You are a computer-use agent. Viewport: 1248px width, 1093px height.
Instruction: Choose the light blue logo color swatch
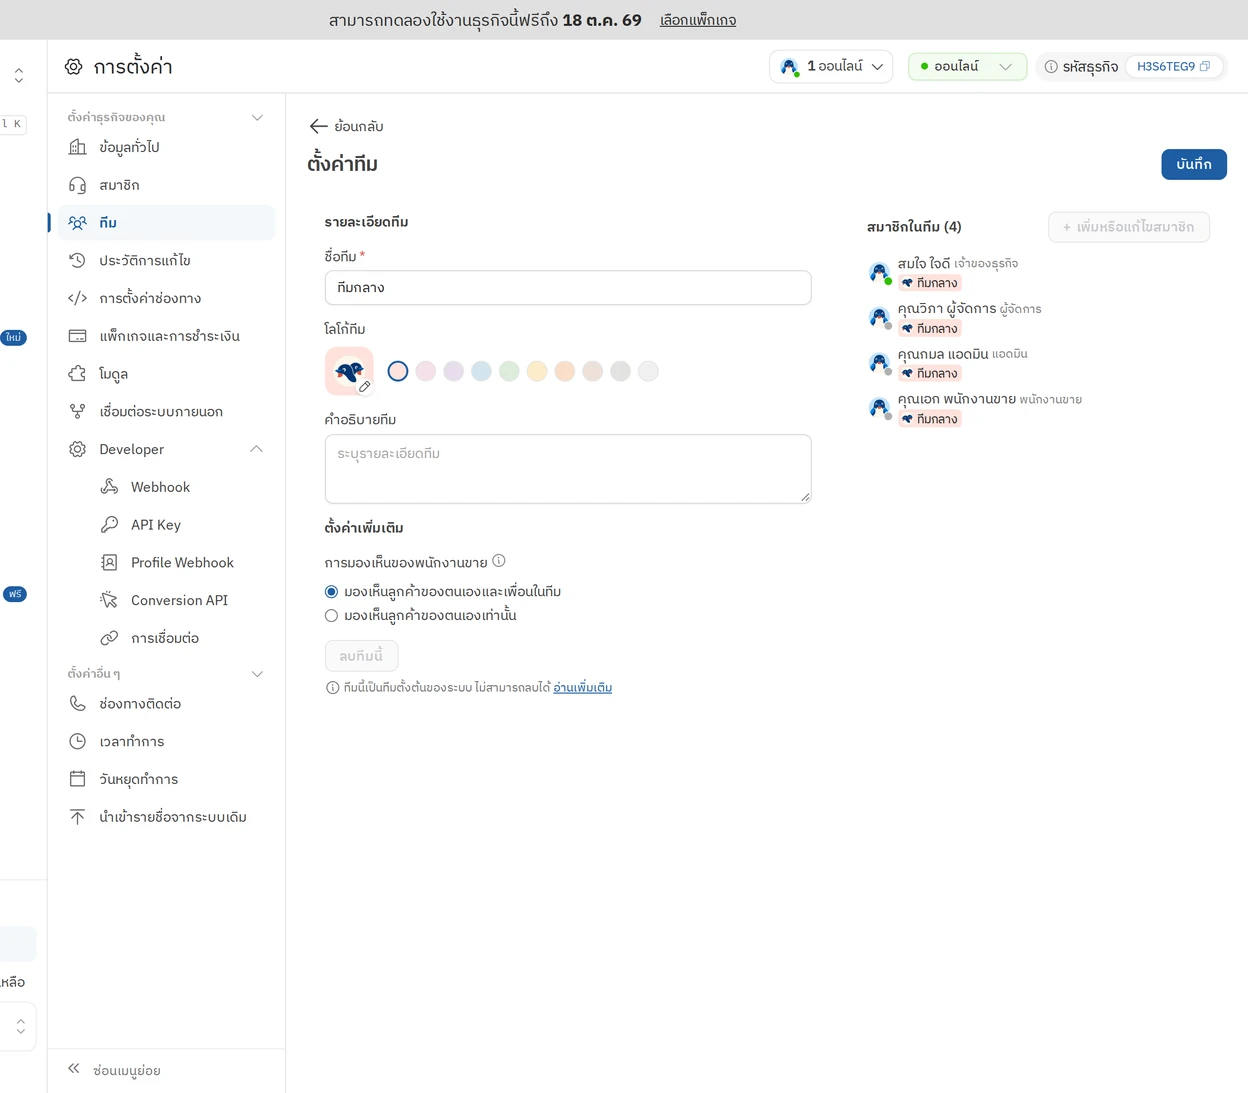[482, 372]
